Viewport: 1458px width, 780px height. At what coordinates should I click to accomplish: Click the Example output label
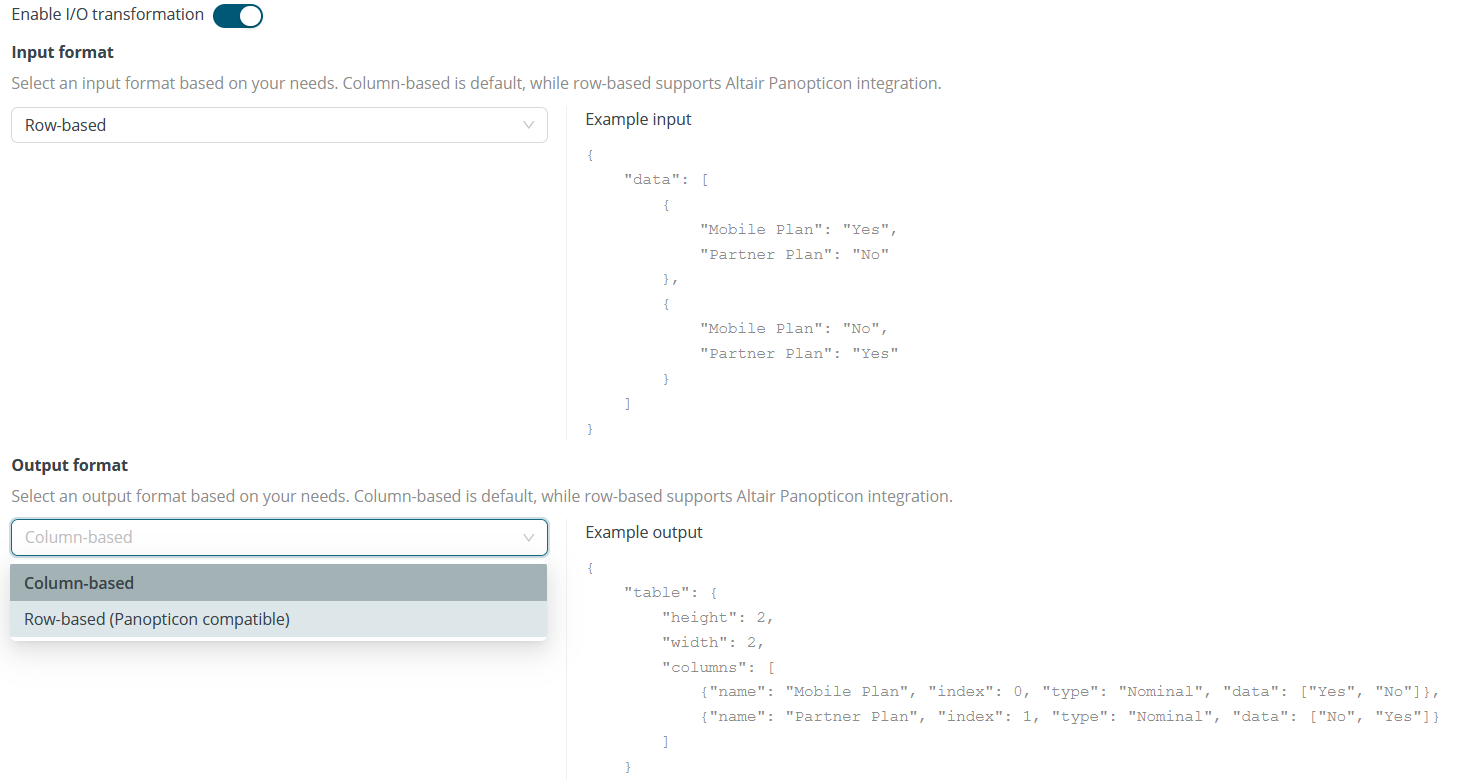click(644, 531)
